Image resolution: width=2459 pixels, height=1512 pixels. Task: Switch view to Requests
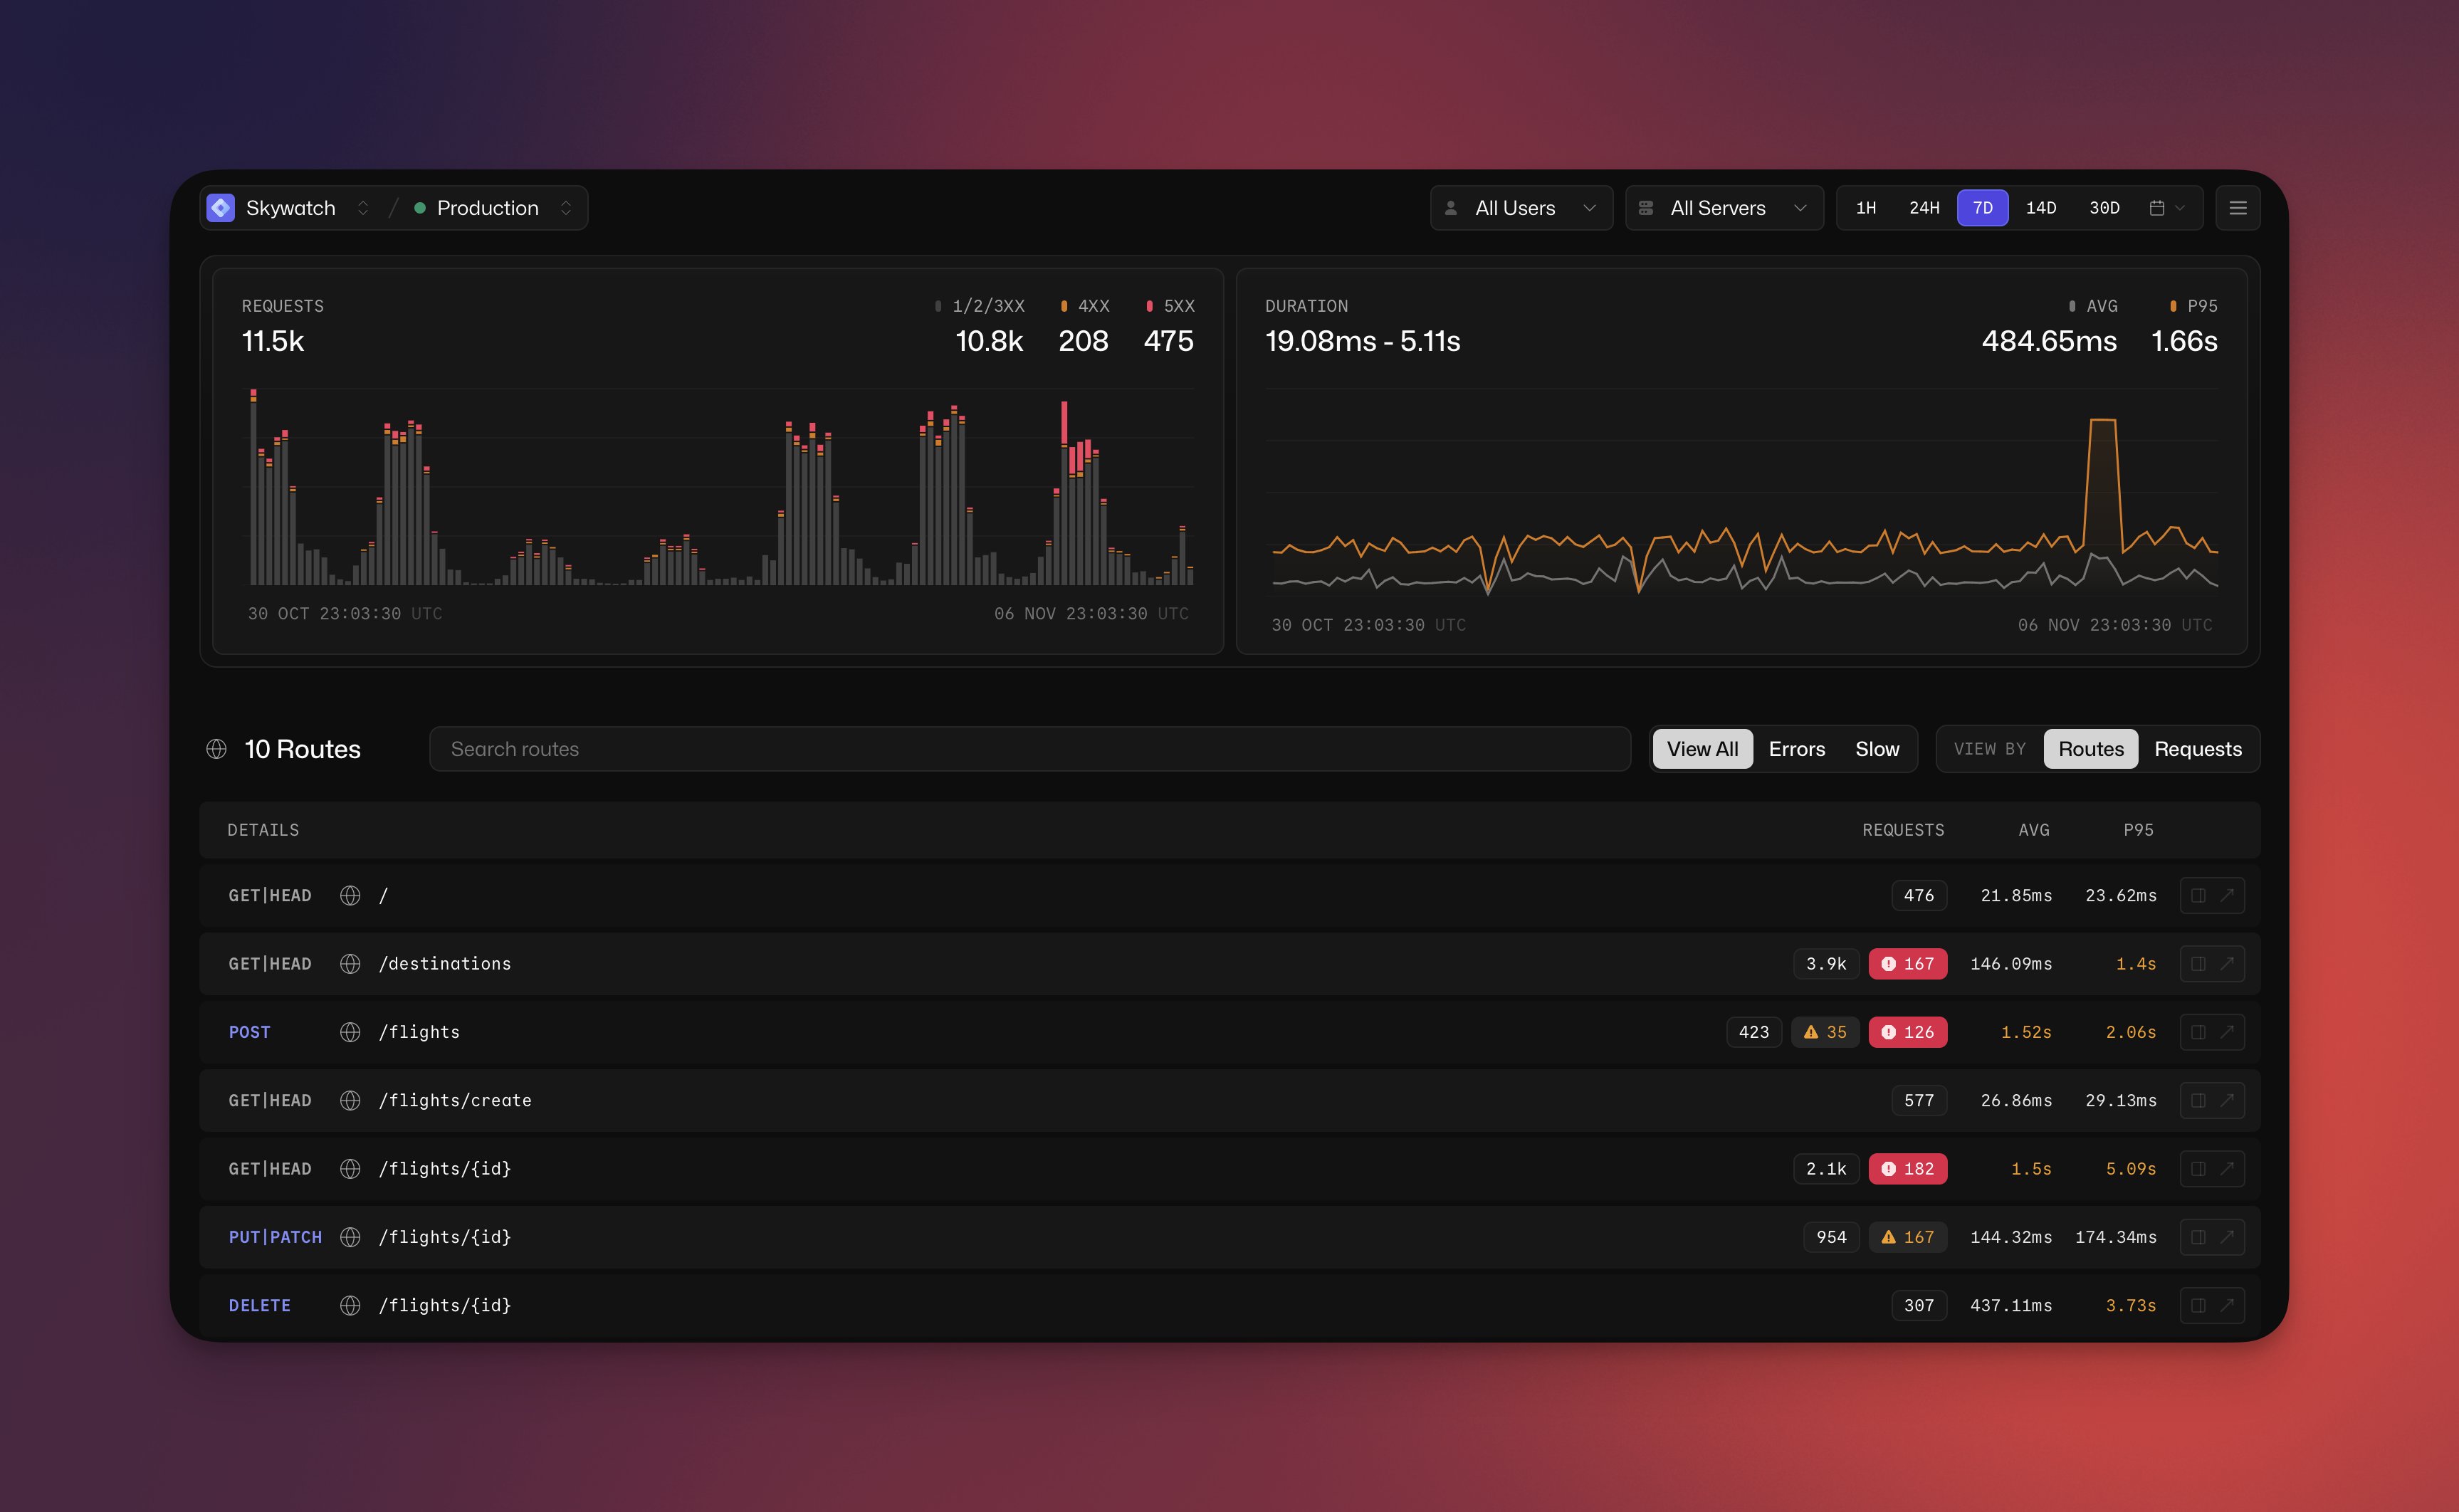[2197, 749]
